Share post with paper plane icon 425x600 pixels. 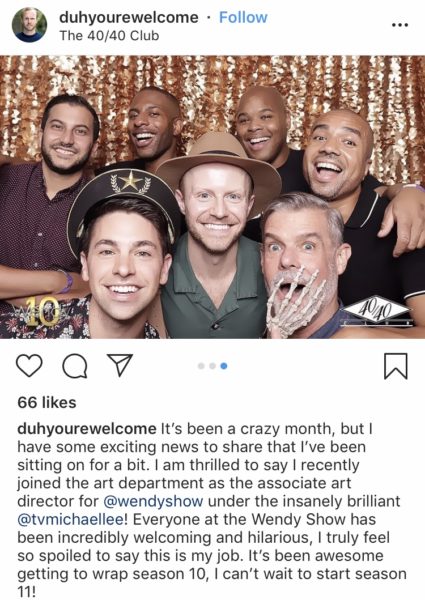(x=120, y=364)
